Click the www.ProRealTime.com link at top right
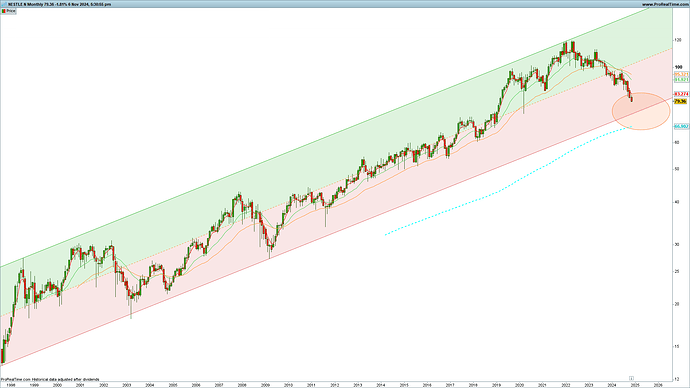Image resolution: width=690 pixels, height=388 pixels. 665,4
